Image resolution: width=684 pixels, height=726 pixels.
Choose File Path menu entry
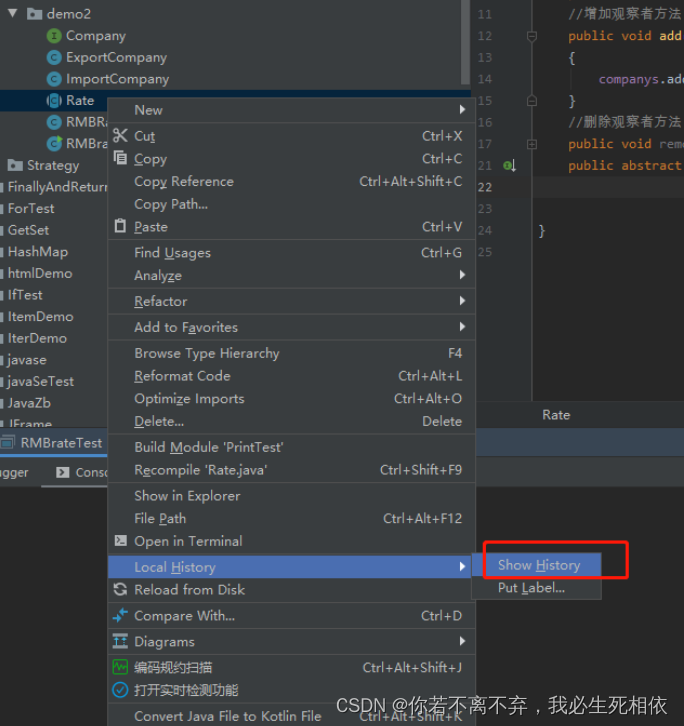(x=292, y=519)
